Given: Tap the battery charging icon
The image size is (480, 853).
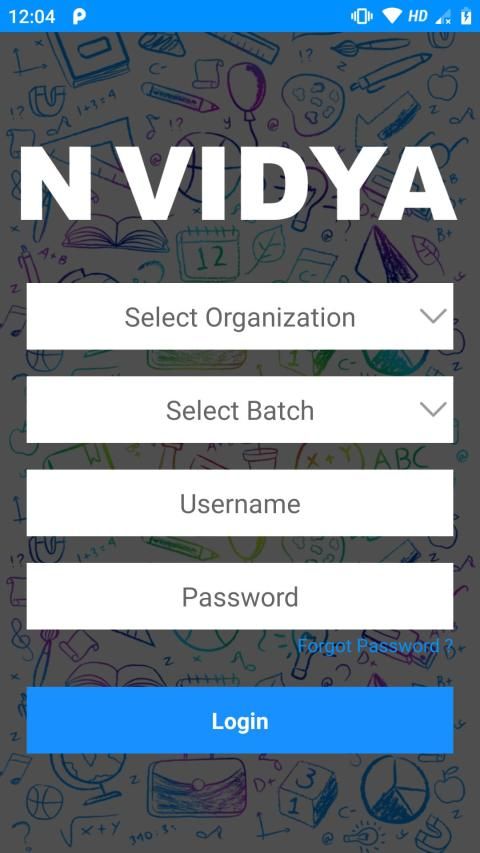Looking at the screenshot, I should click(x=466, y=16).
